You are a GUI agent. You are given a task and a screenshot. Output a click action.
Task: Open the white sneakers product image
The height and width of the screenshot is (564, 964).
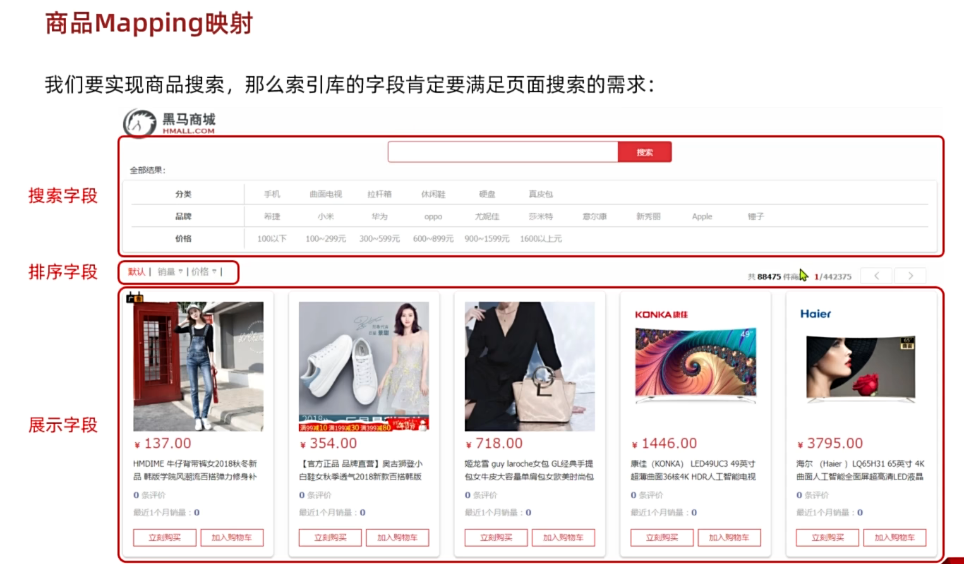pos(364,365)
